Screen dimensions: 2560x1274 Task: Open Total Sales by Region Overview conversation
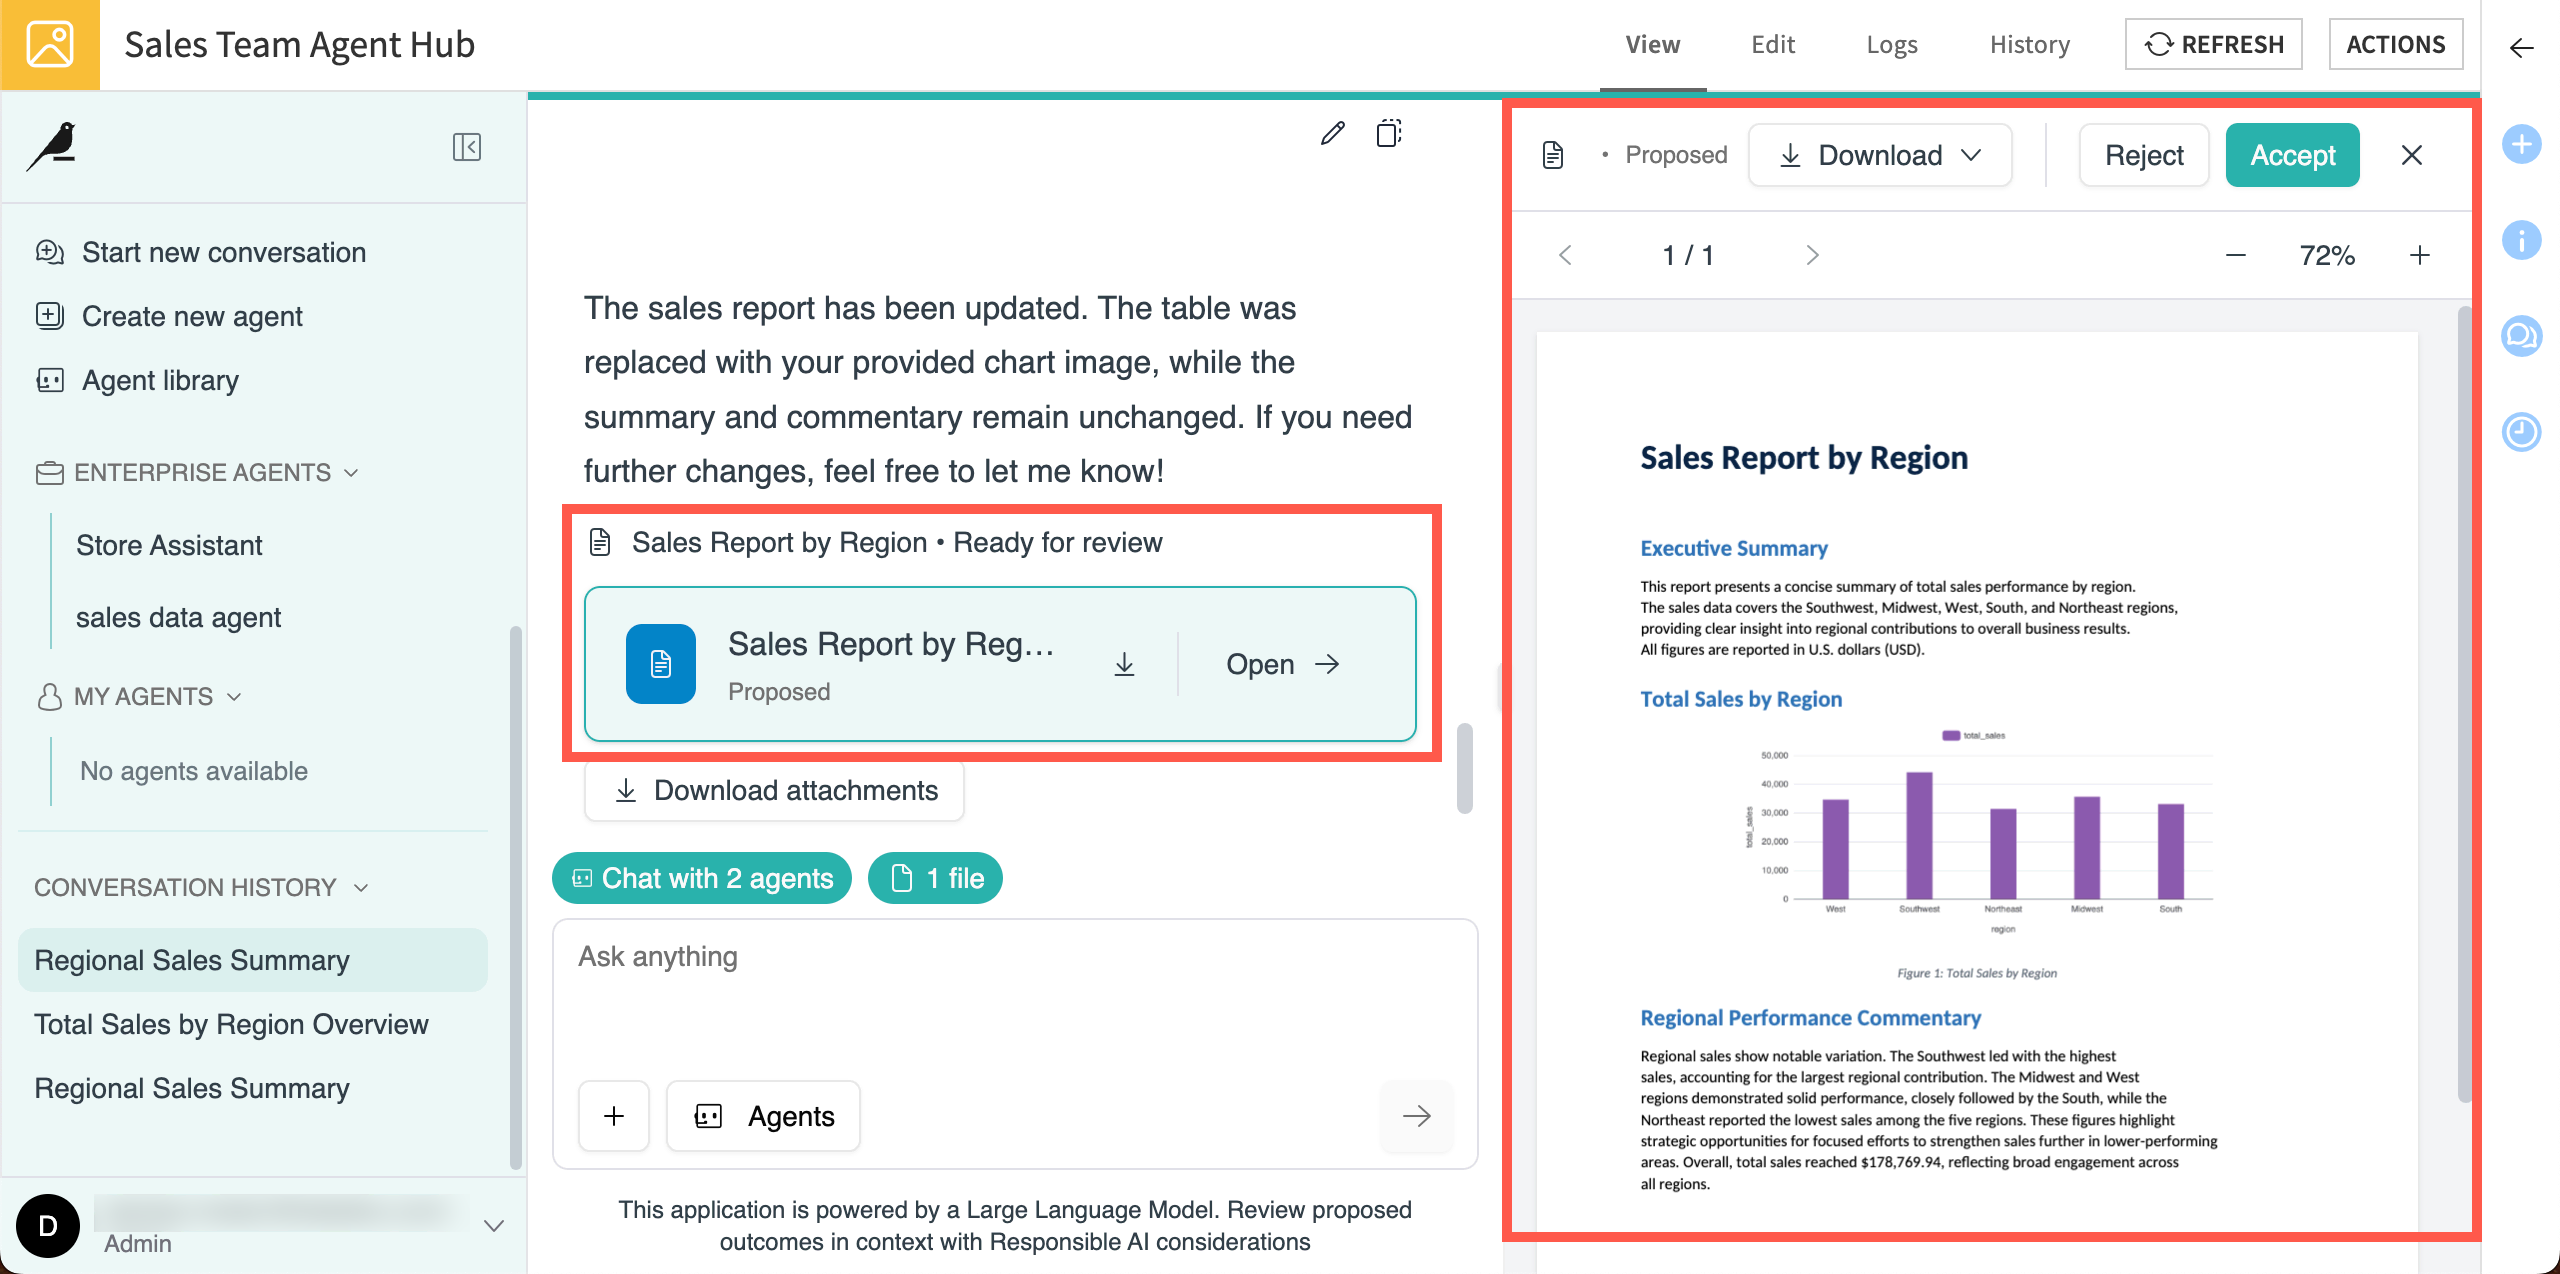[x=231, y=1024]
